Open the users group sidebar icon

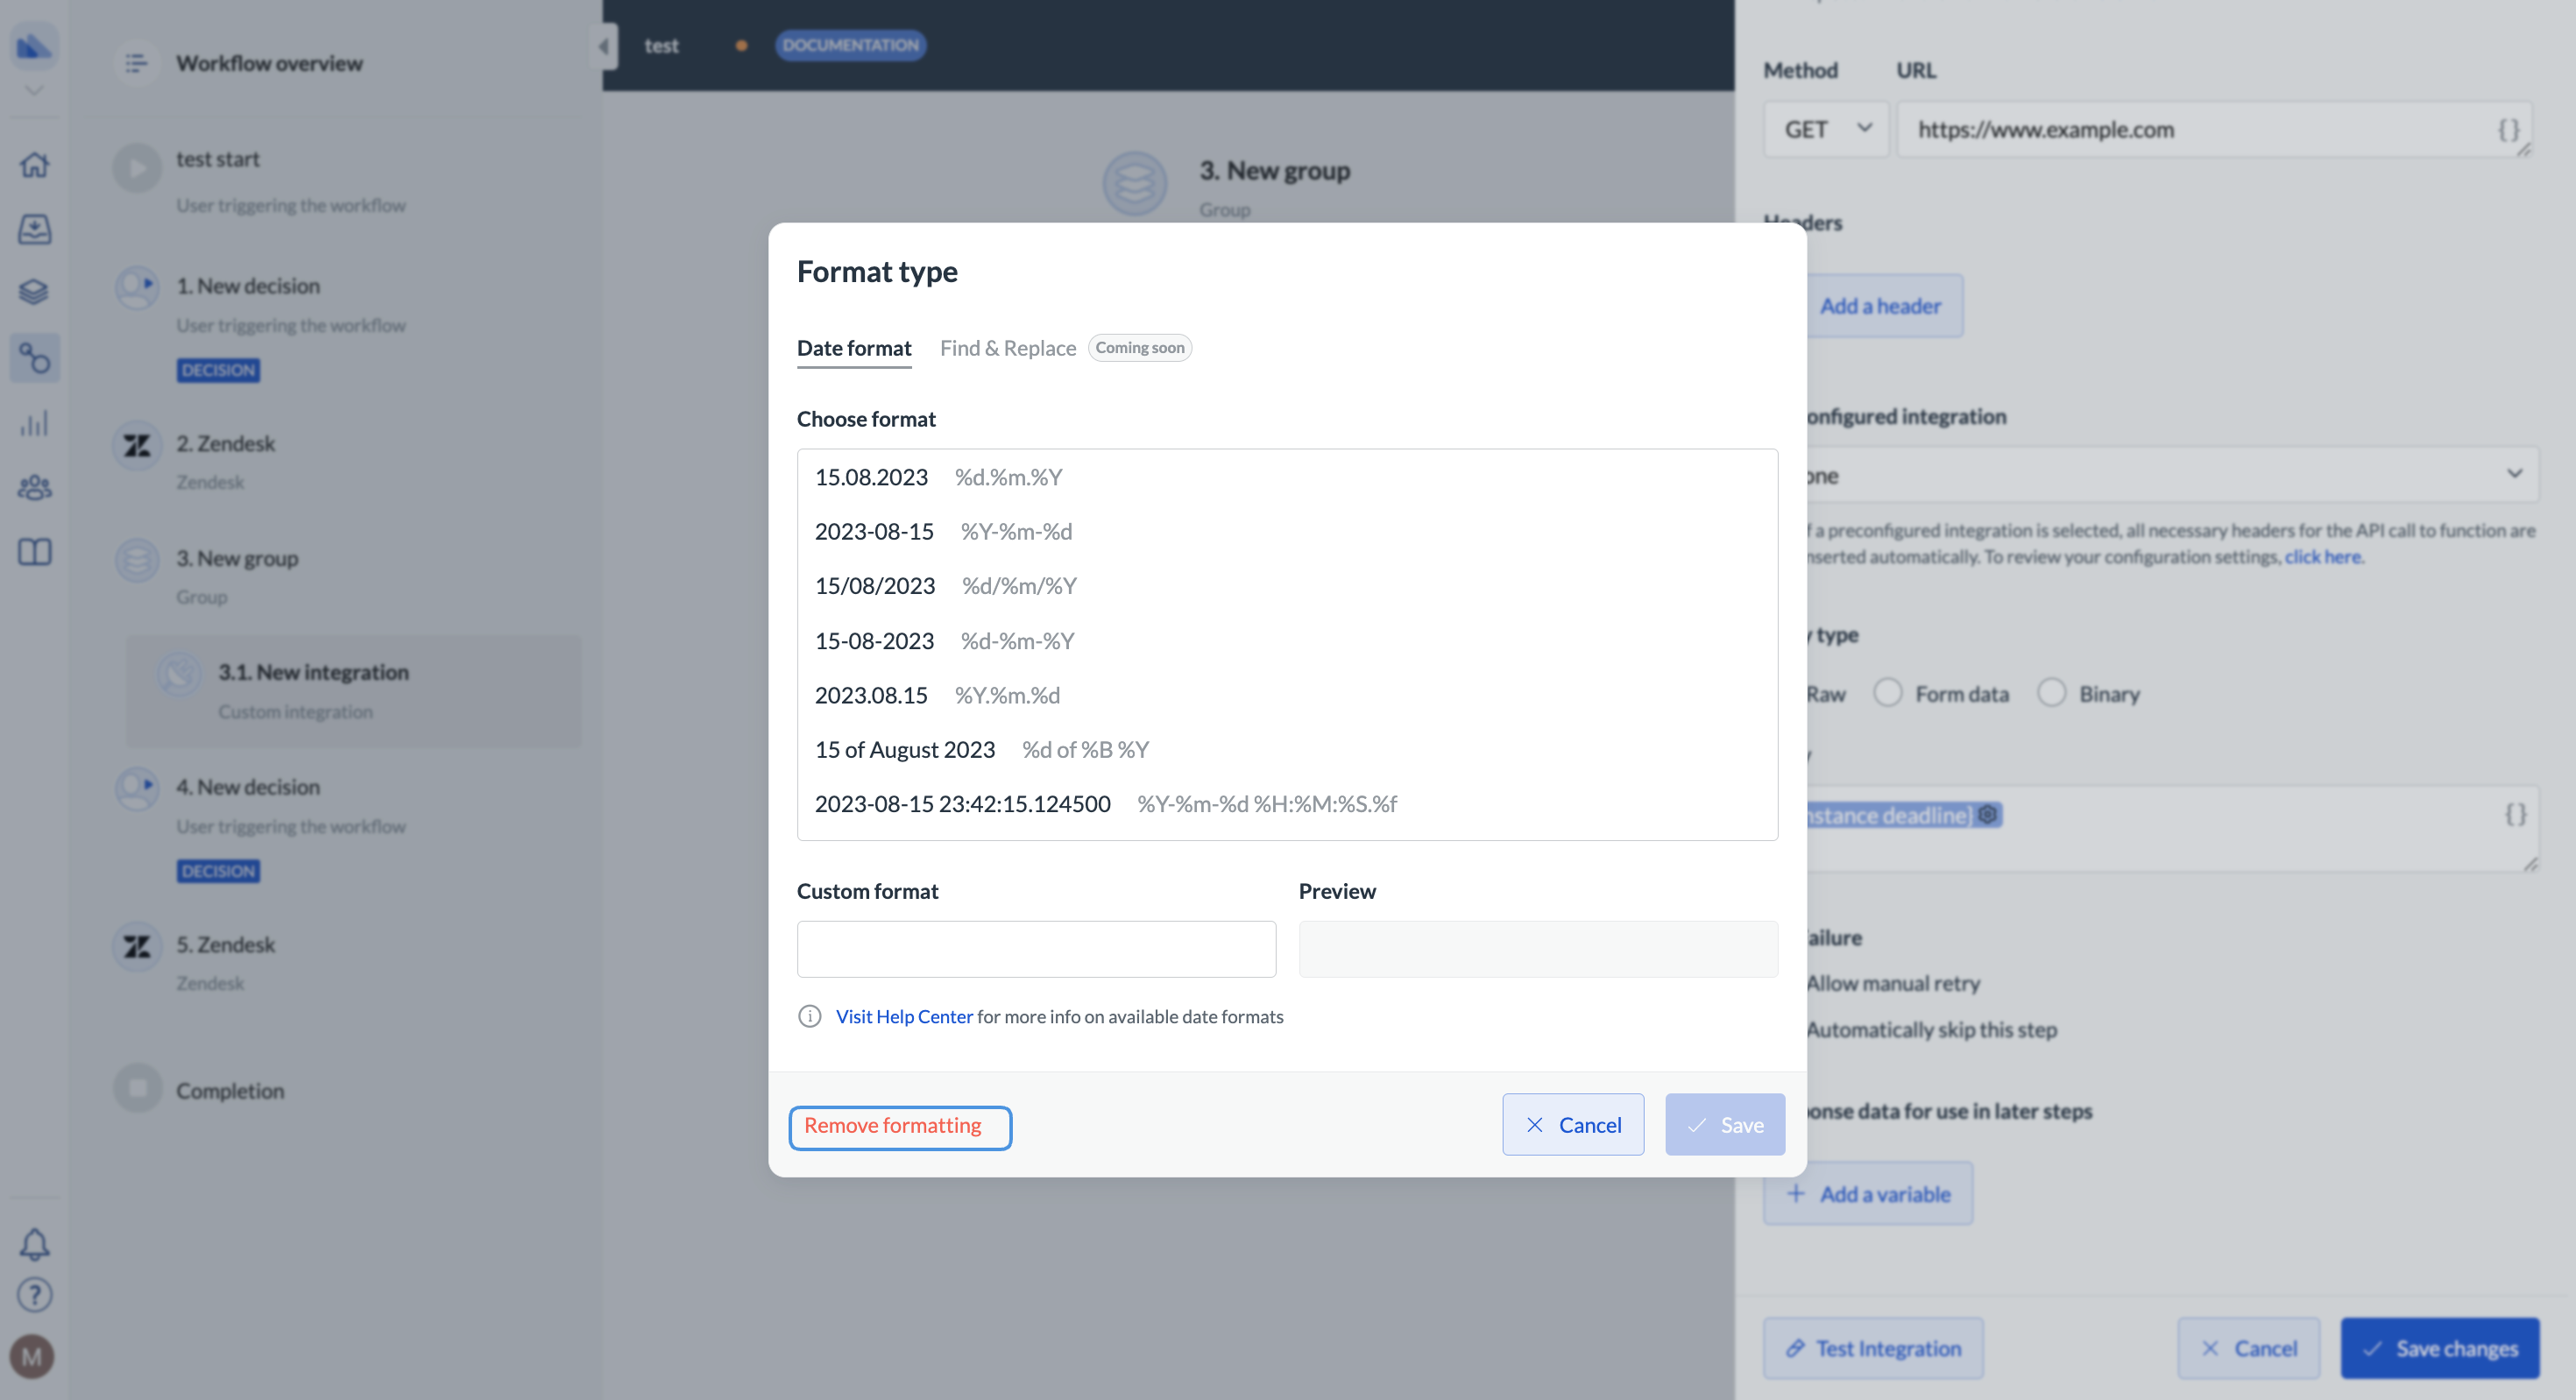[x=34, y=487]
